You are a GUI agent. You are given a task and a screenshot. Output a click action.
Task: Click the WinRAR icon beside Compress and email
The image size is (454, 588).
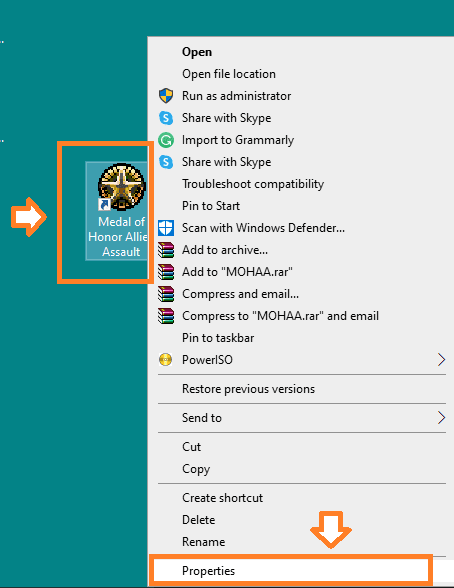tap(166, 294)
